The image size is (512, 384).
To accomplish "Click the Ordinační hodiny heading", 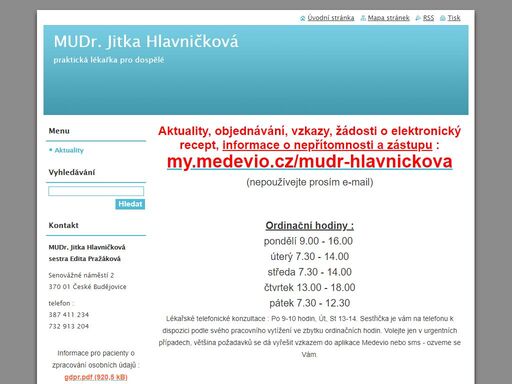I will (309, 226).
